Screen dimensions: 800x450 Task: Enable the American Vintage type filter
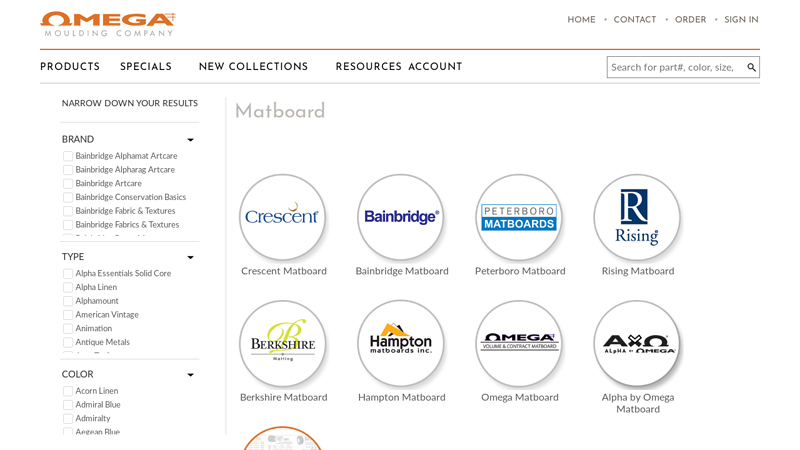pos(68,315)
